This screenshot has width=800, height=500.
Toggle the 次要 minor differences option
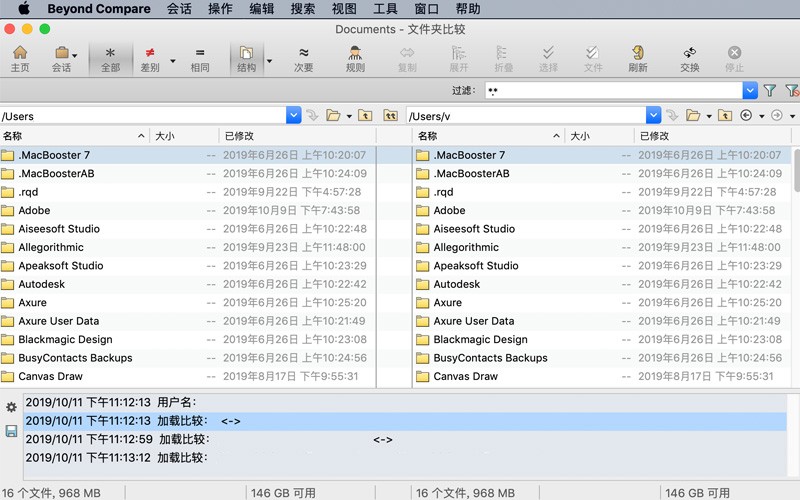point(304,59)
